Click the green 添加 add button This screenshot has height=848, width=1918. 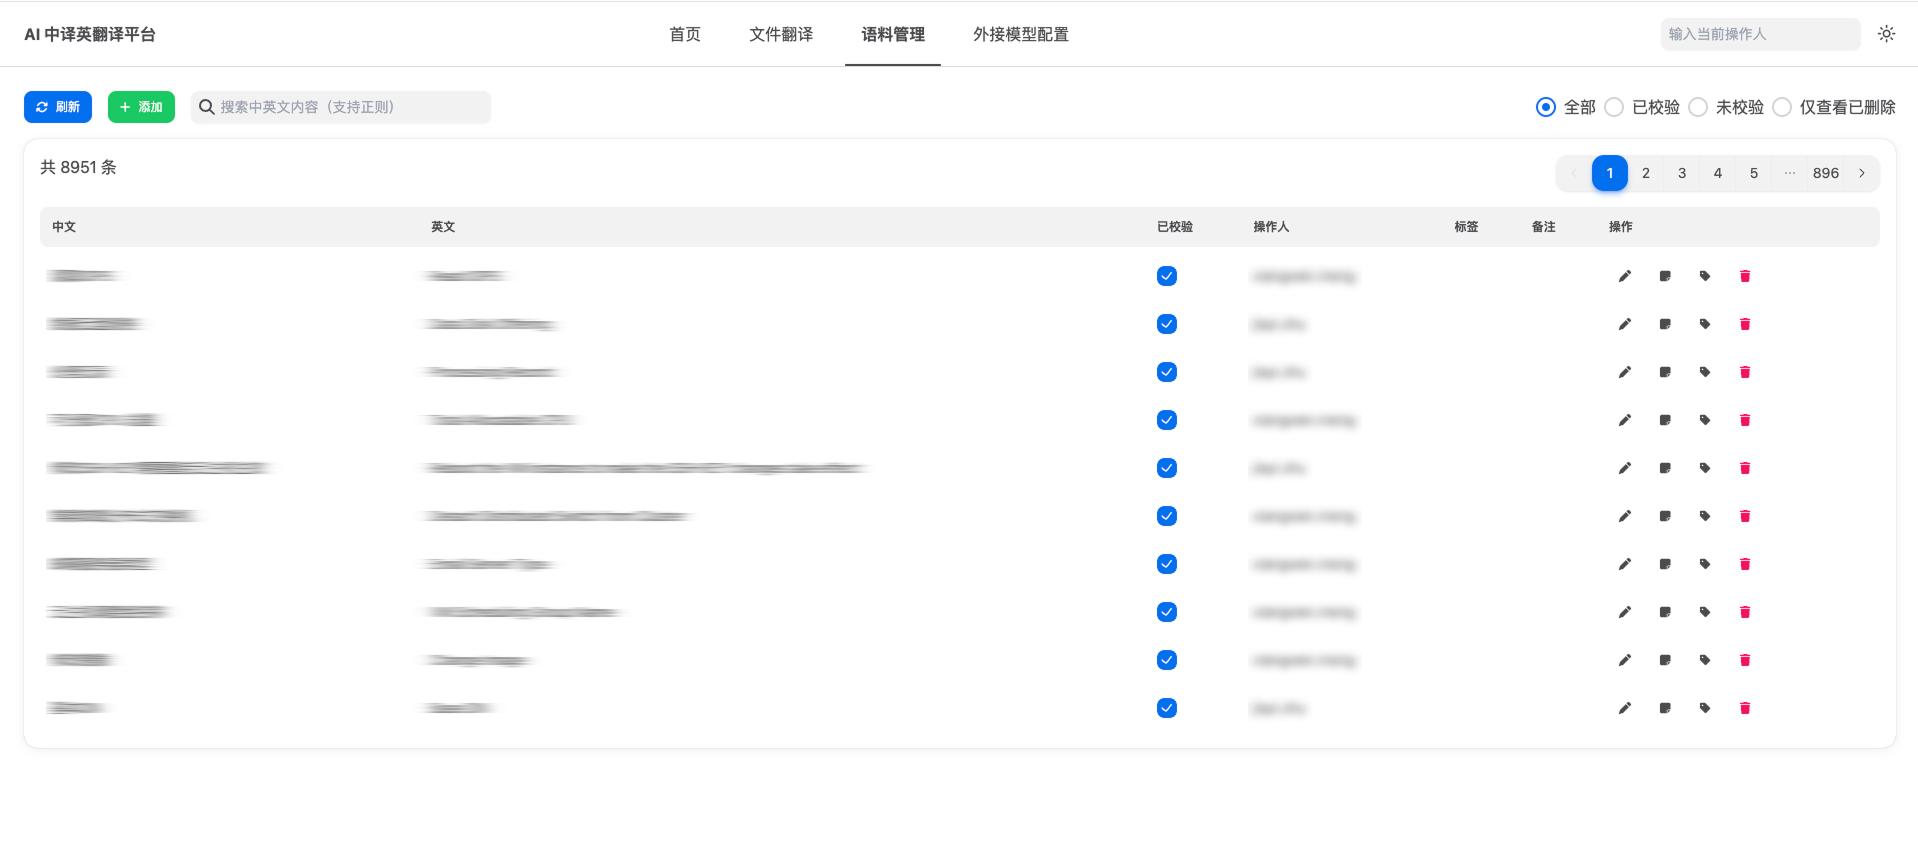click(x=141, y=107)
